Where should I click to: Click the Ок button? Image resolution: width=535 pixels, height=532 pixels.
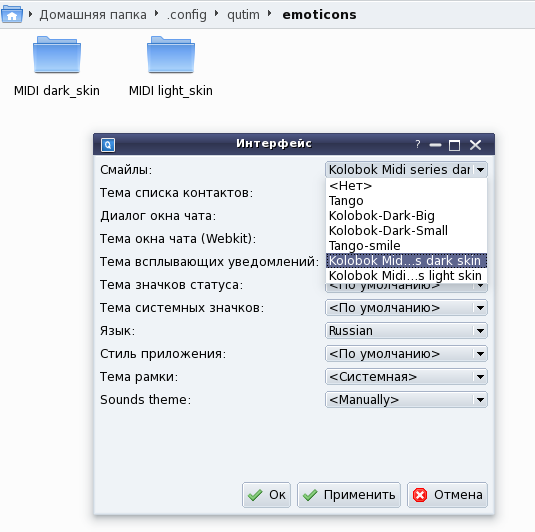pyautogui.click(x=266, y=495)
